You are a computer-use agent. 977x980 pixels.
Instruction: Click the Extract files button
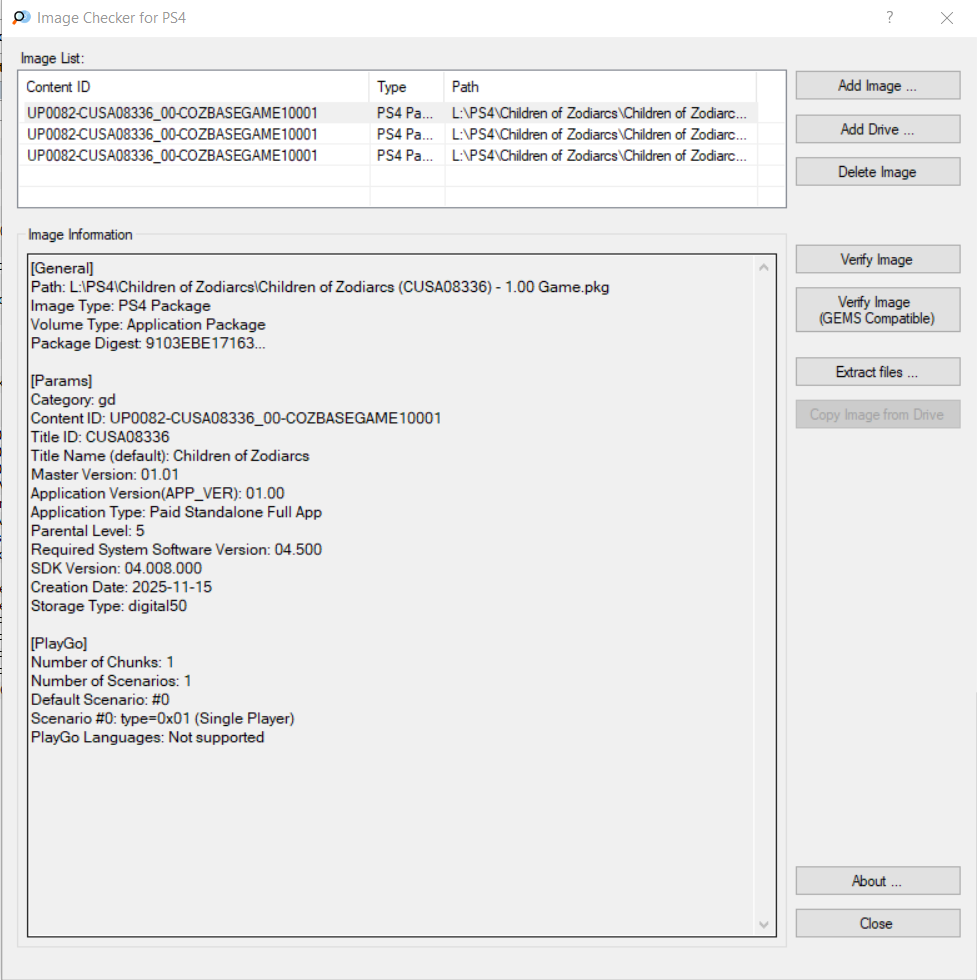pos(877,372)
